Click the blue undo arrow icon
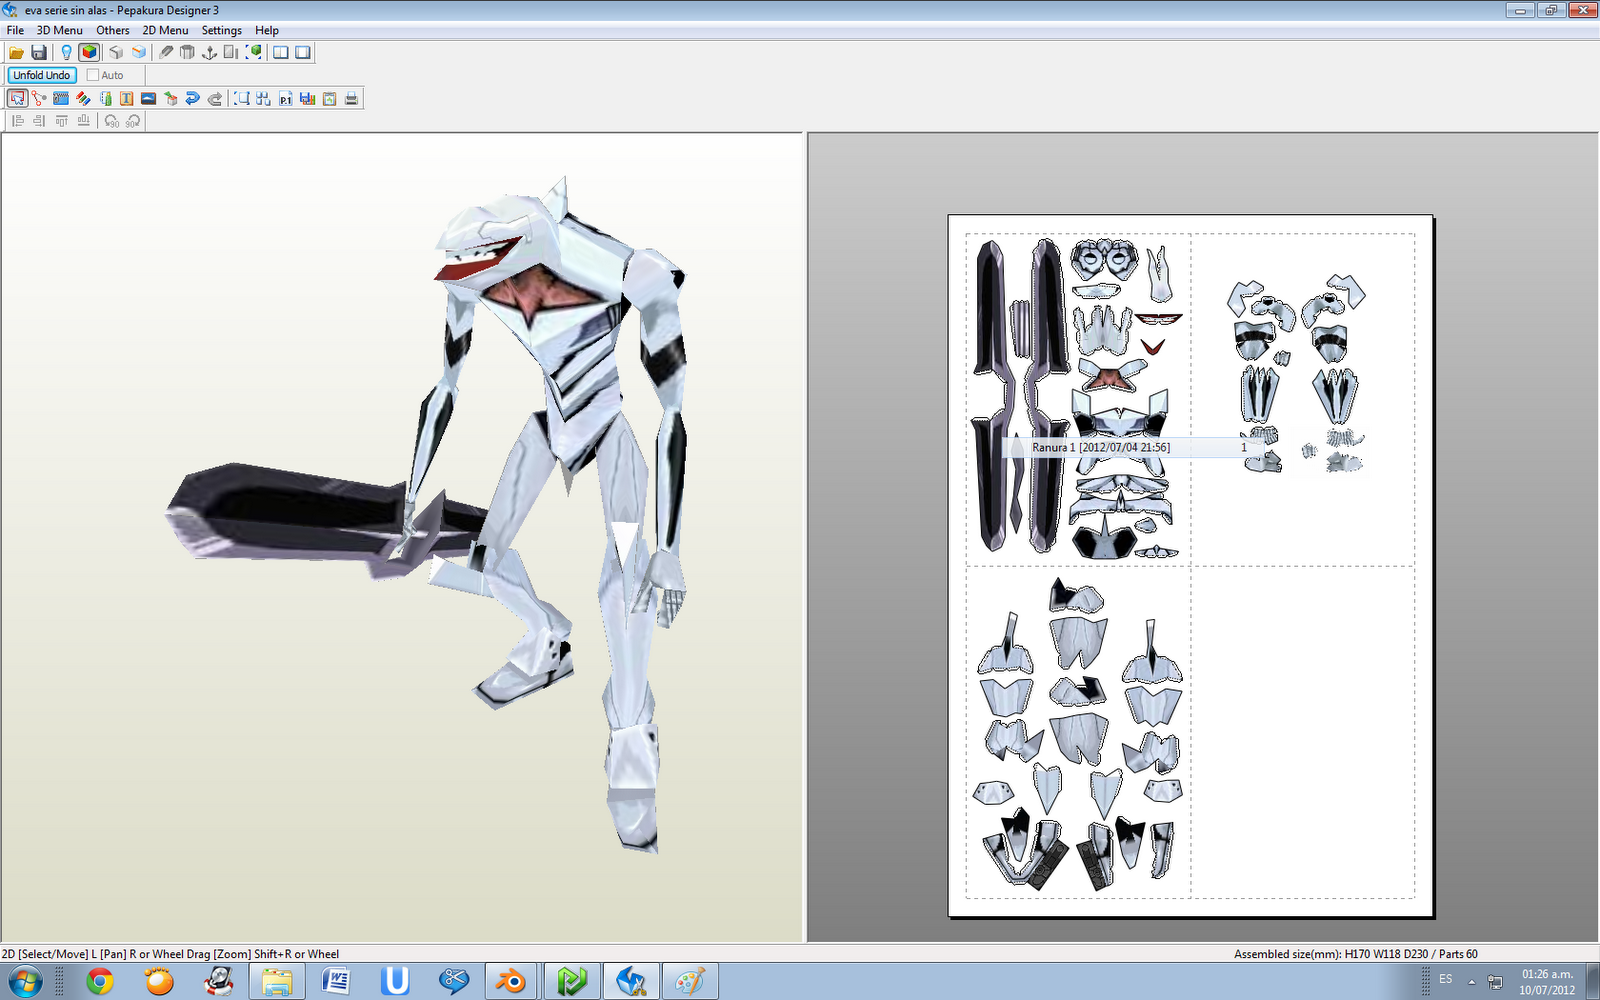Screen dimensions: 1600x1000 (192, 98)
